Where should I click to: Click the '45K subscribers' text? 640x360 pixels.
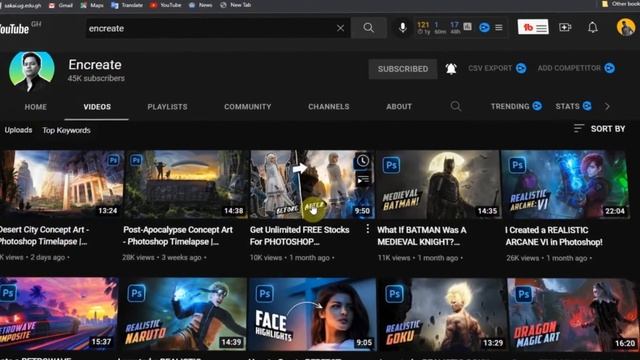tap(96, 78)
